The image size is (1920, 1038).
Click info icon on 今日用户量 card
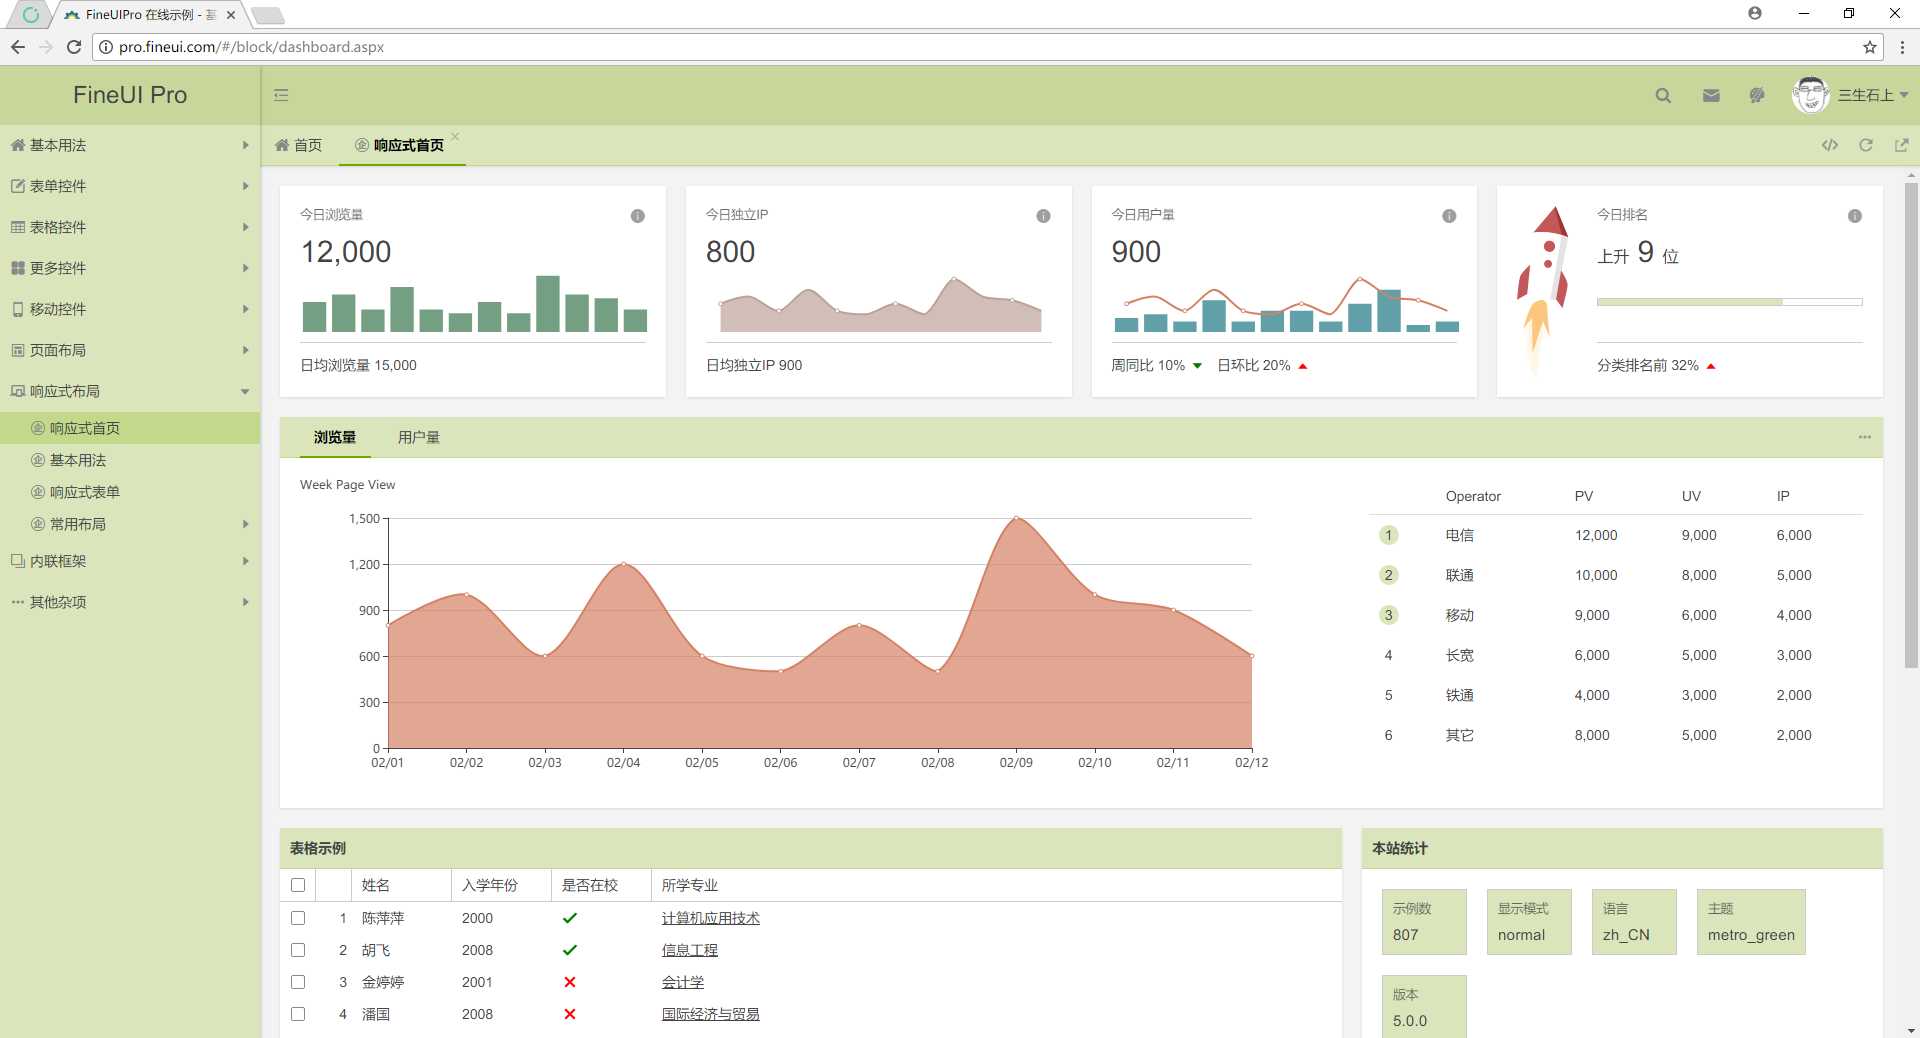1449,216
